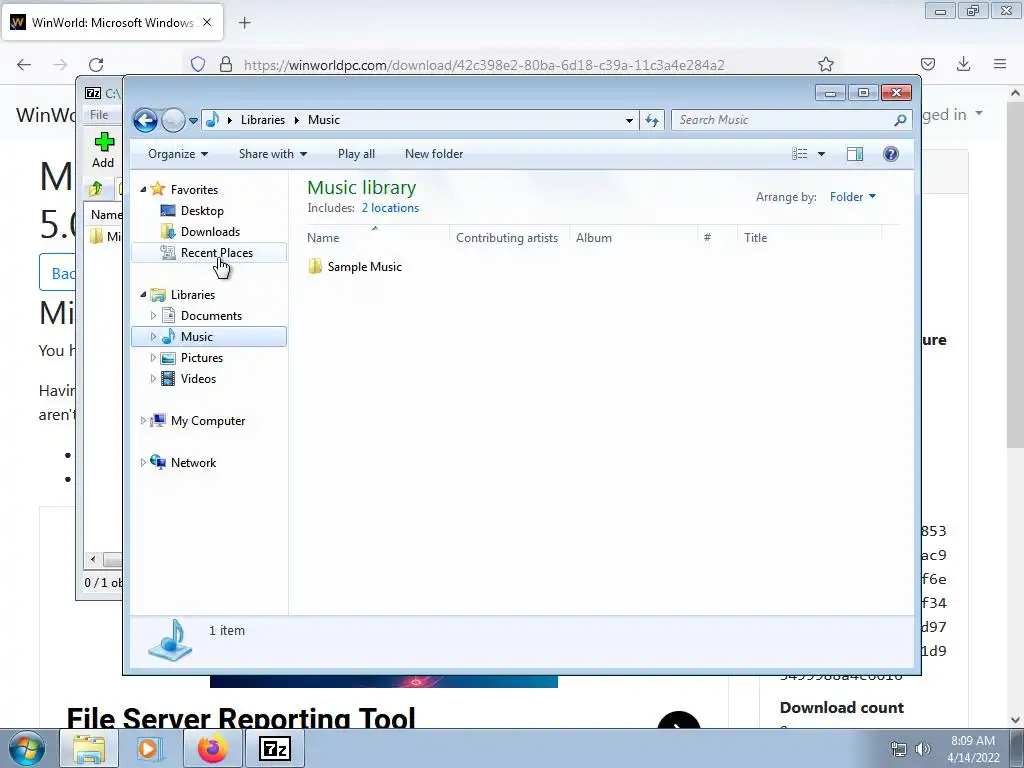Expand the Pictures library node
The image size is (1024, 768).
click(153, 358)
